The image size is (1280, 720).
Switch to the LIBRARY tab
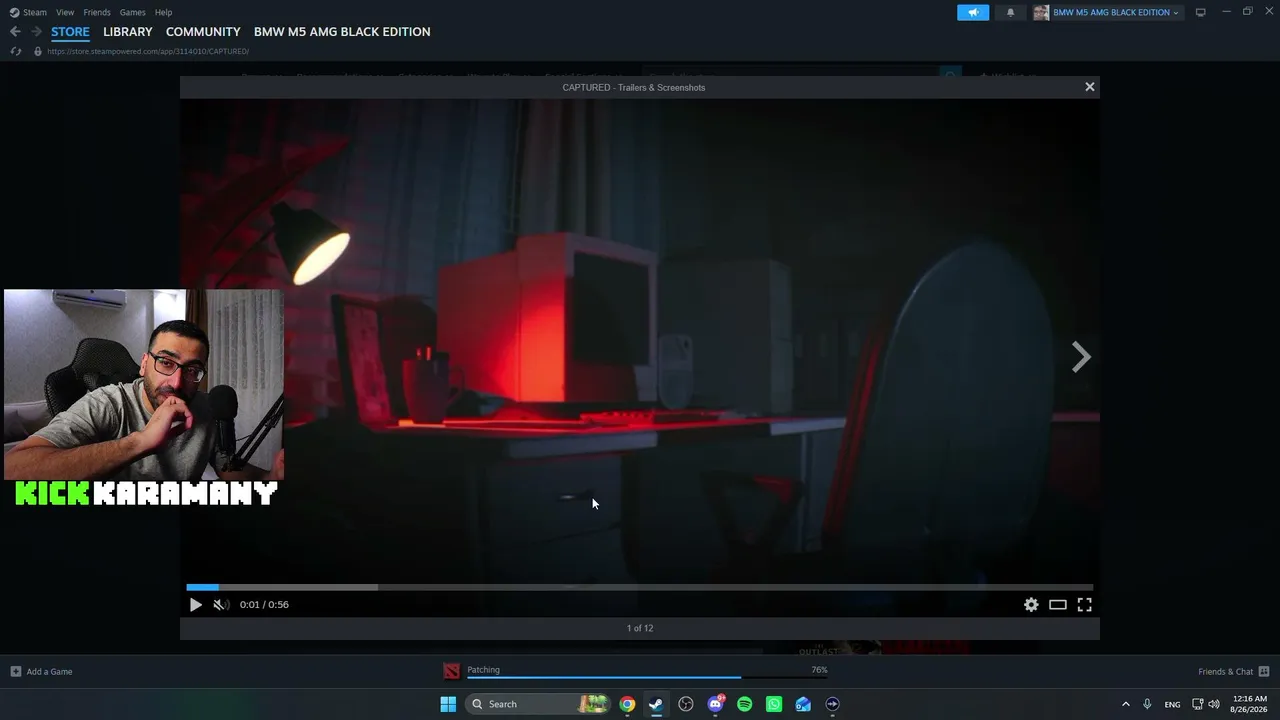point(128,32)
